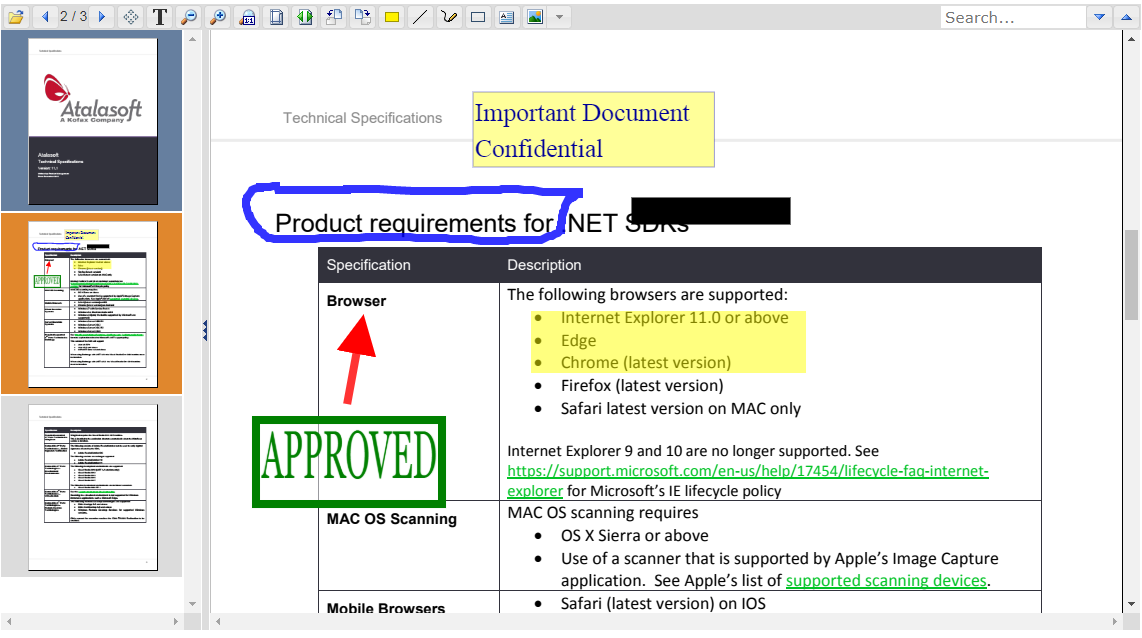Select the rectangle annotation tool

[478, 17]
